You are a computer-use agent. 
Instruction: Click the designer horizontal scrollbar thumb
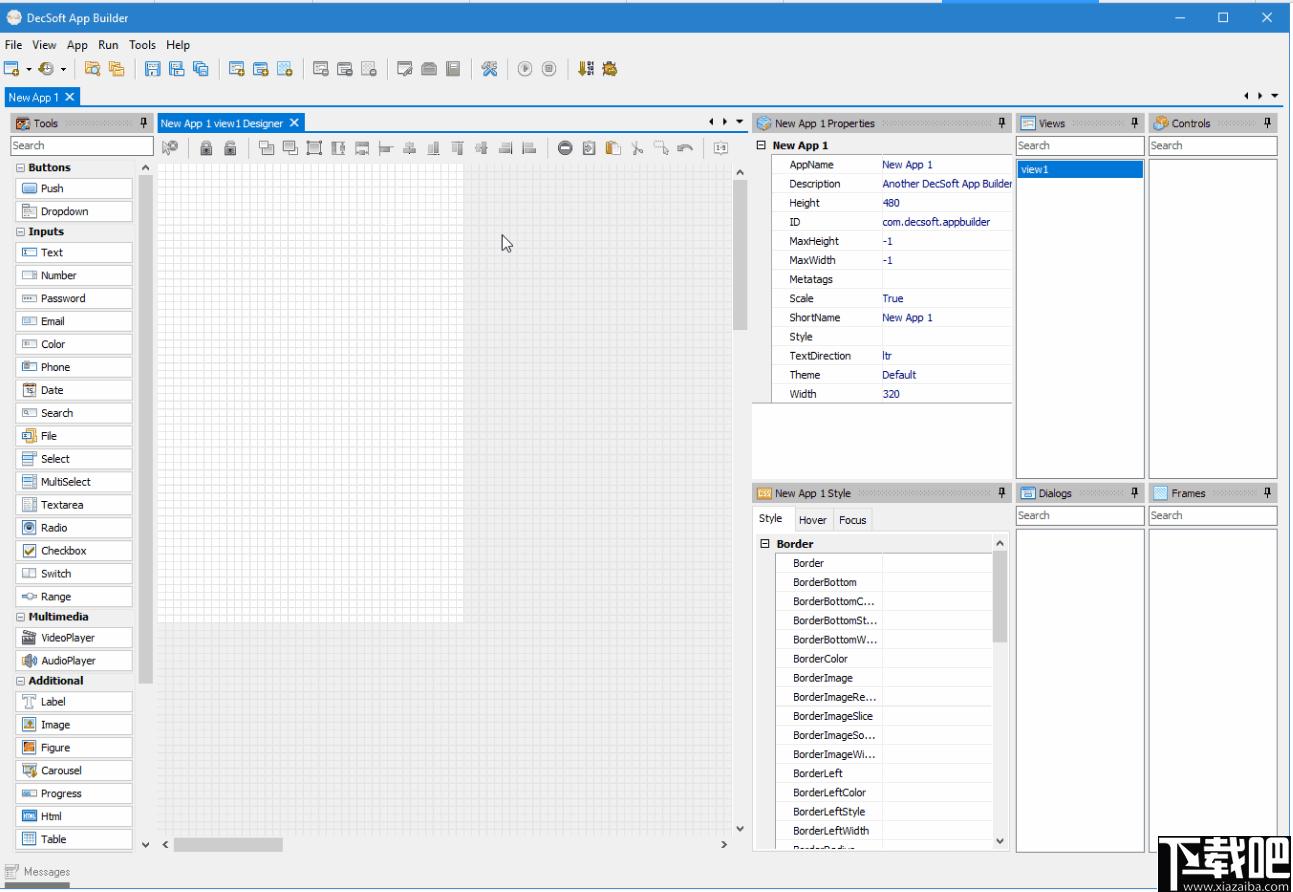coord(228,845)
